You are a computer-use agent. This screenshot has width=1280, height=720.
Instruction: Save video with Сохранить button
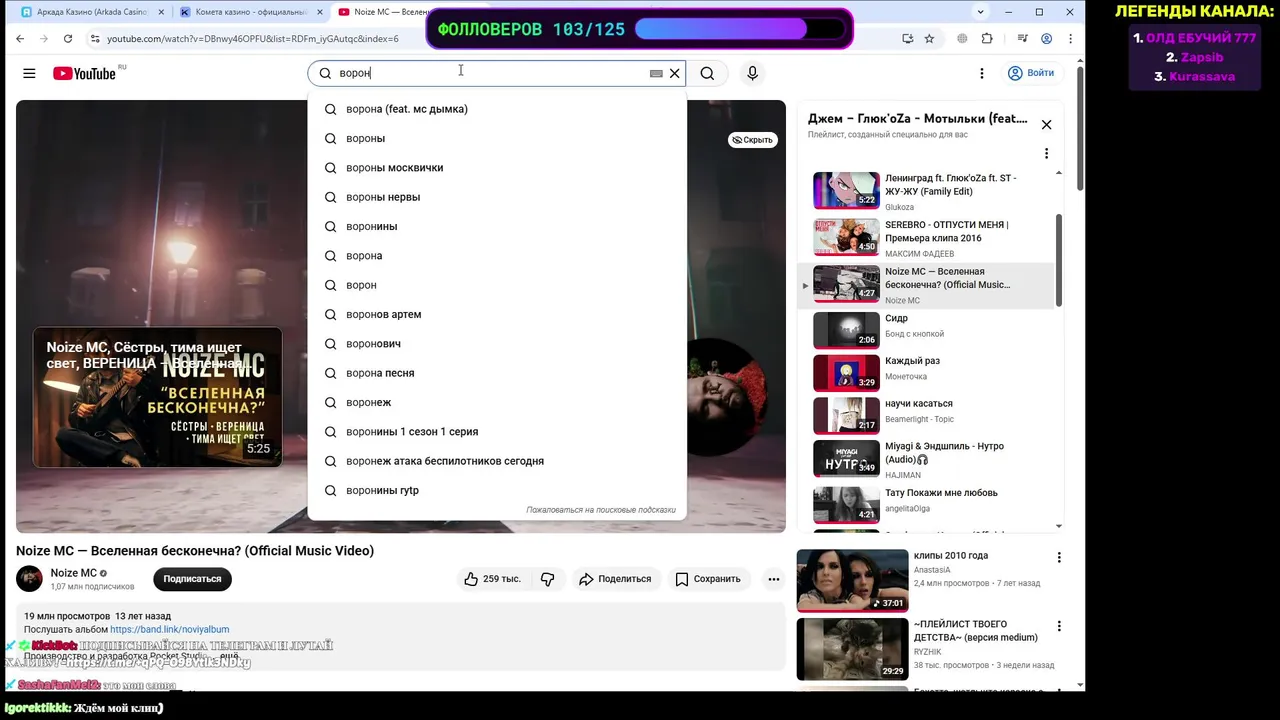point(708,579)
